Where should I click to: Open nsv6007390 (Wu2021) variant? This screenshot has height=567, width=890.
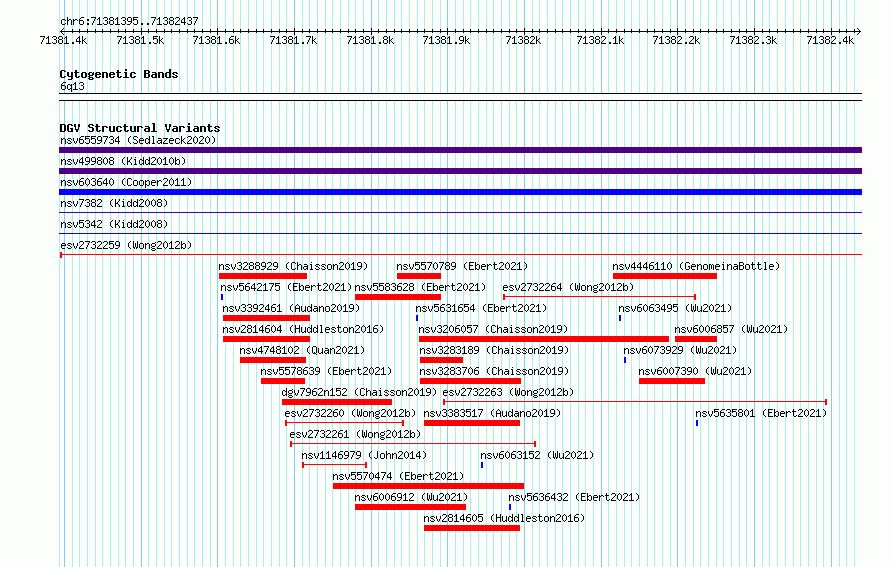coord(695,371)
